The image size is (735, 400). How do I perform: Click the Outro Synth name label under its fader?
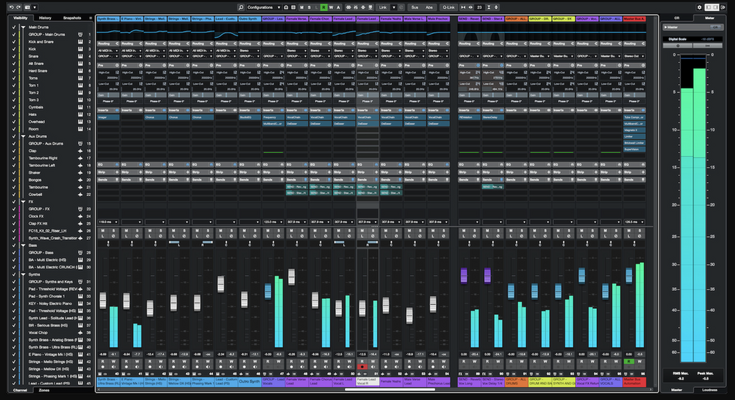(x=249, y=382)
